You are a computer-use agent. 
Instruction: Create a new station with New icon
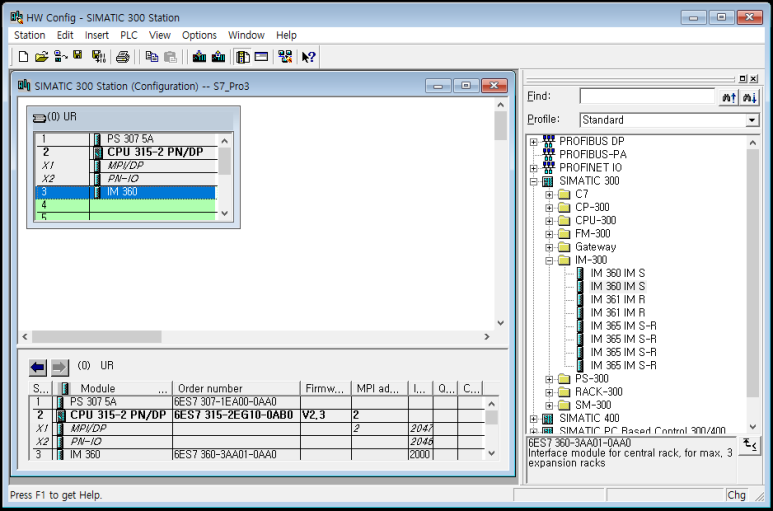pos(23,57)
